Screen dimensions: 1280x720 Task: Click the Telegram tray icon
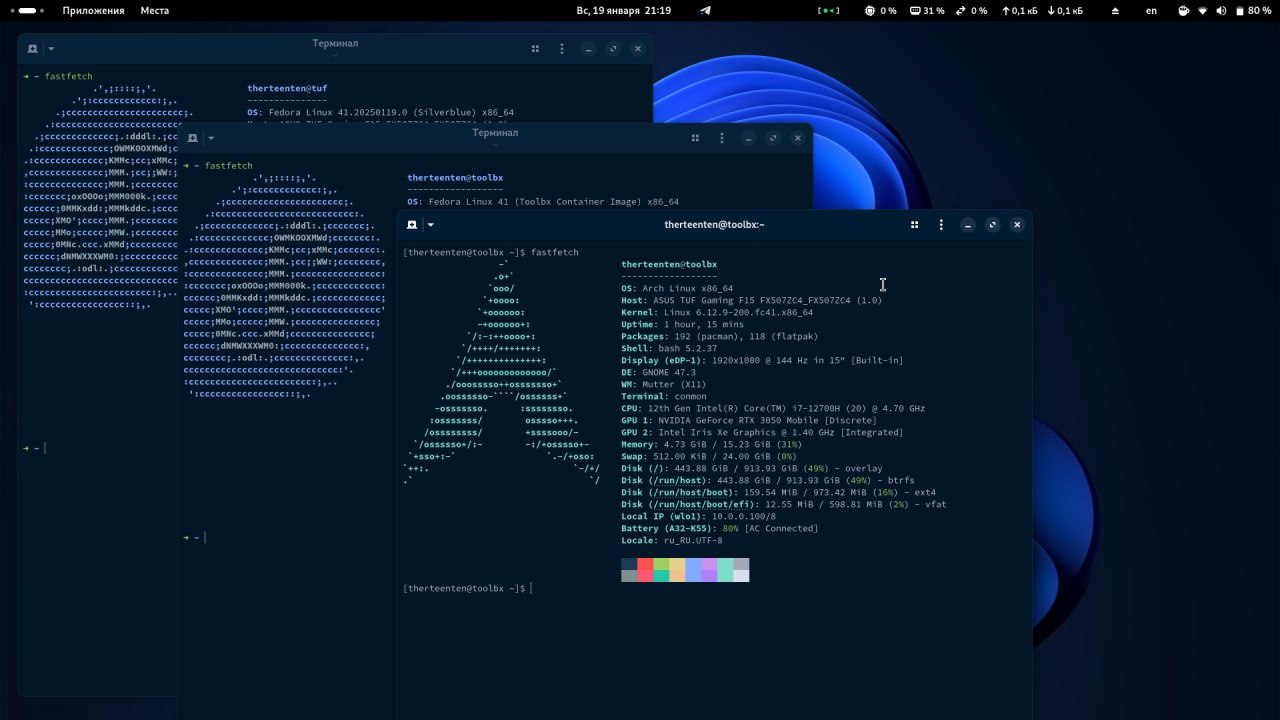tap(705, 10)
